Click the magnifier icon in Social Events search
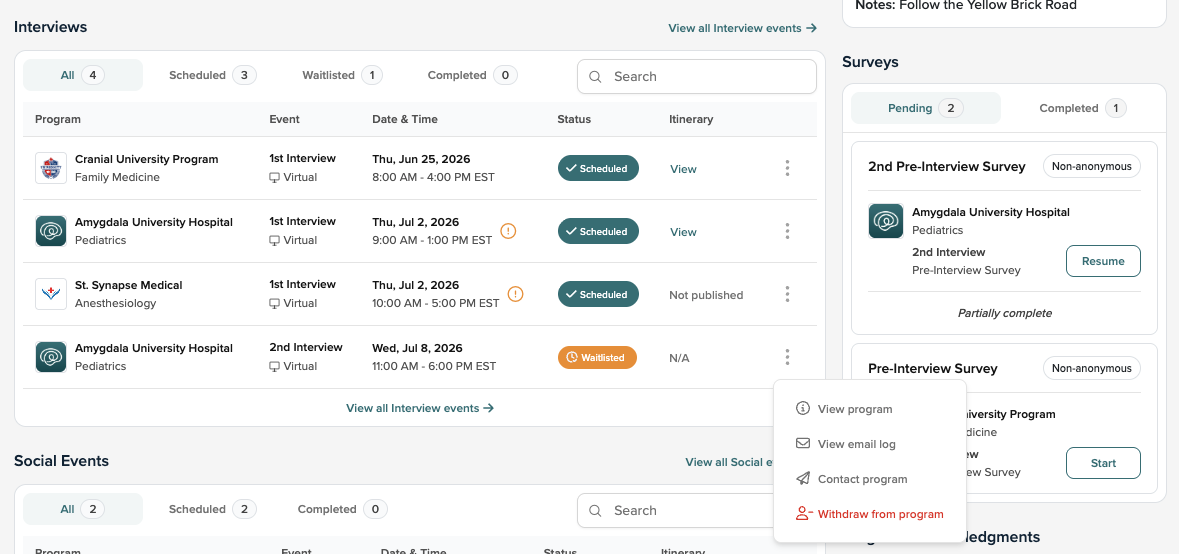1179x554 pixels. [x=596, y=511]
